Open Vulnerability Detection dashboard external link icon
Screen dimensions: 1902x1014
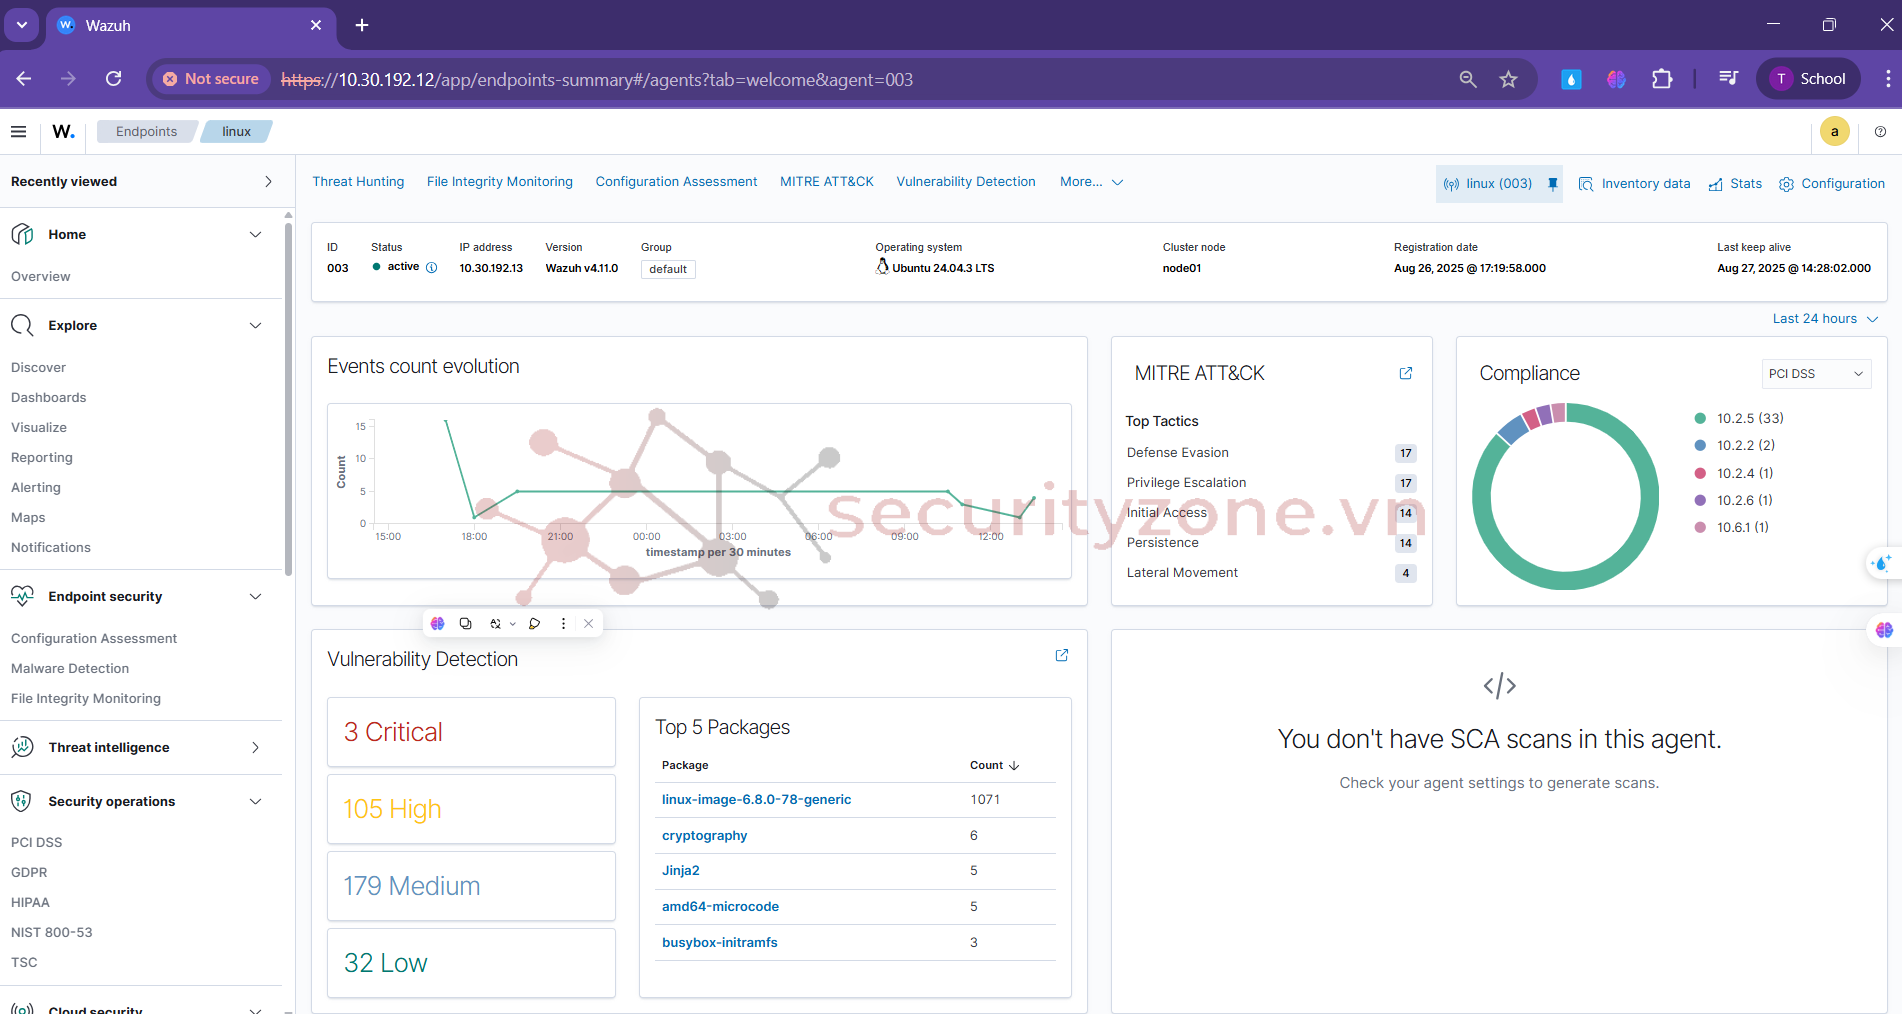(1062, 655)
